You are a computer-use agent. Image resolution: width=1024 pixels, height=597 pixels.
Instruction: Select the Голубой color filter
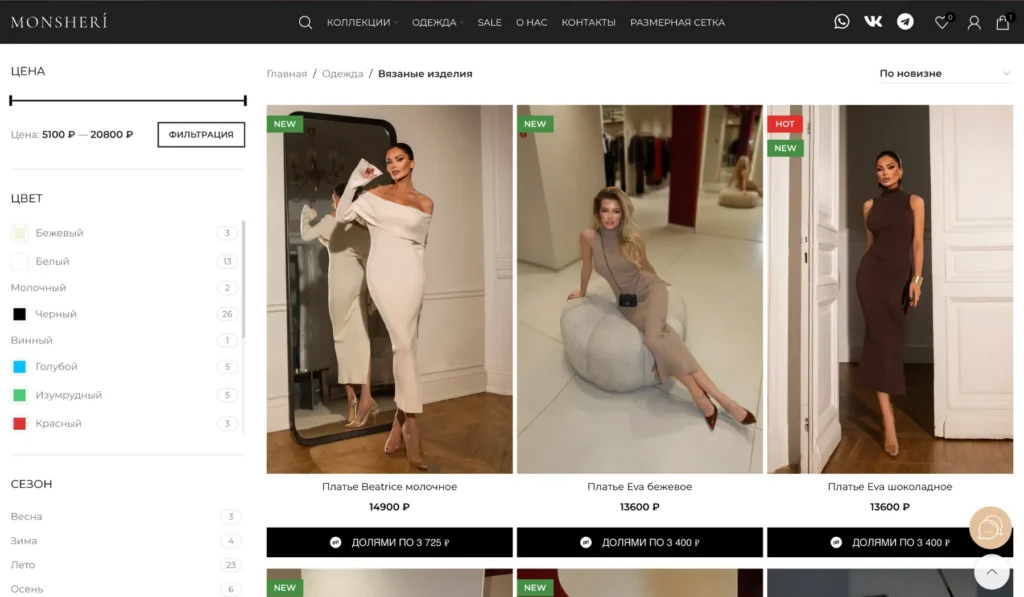(56, 367)
